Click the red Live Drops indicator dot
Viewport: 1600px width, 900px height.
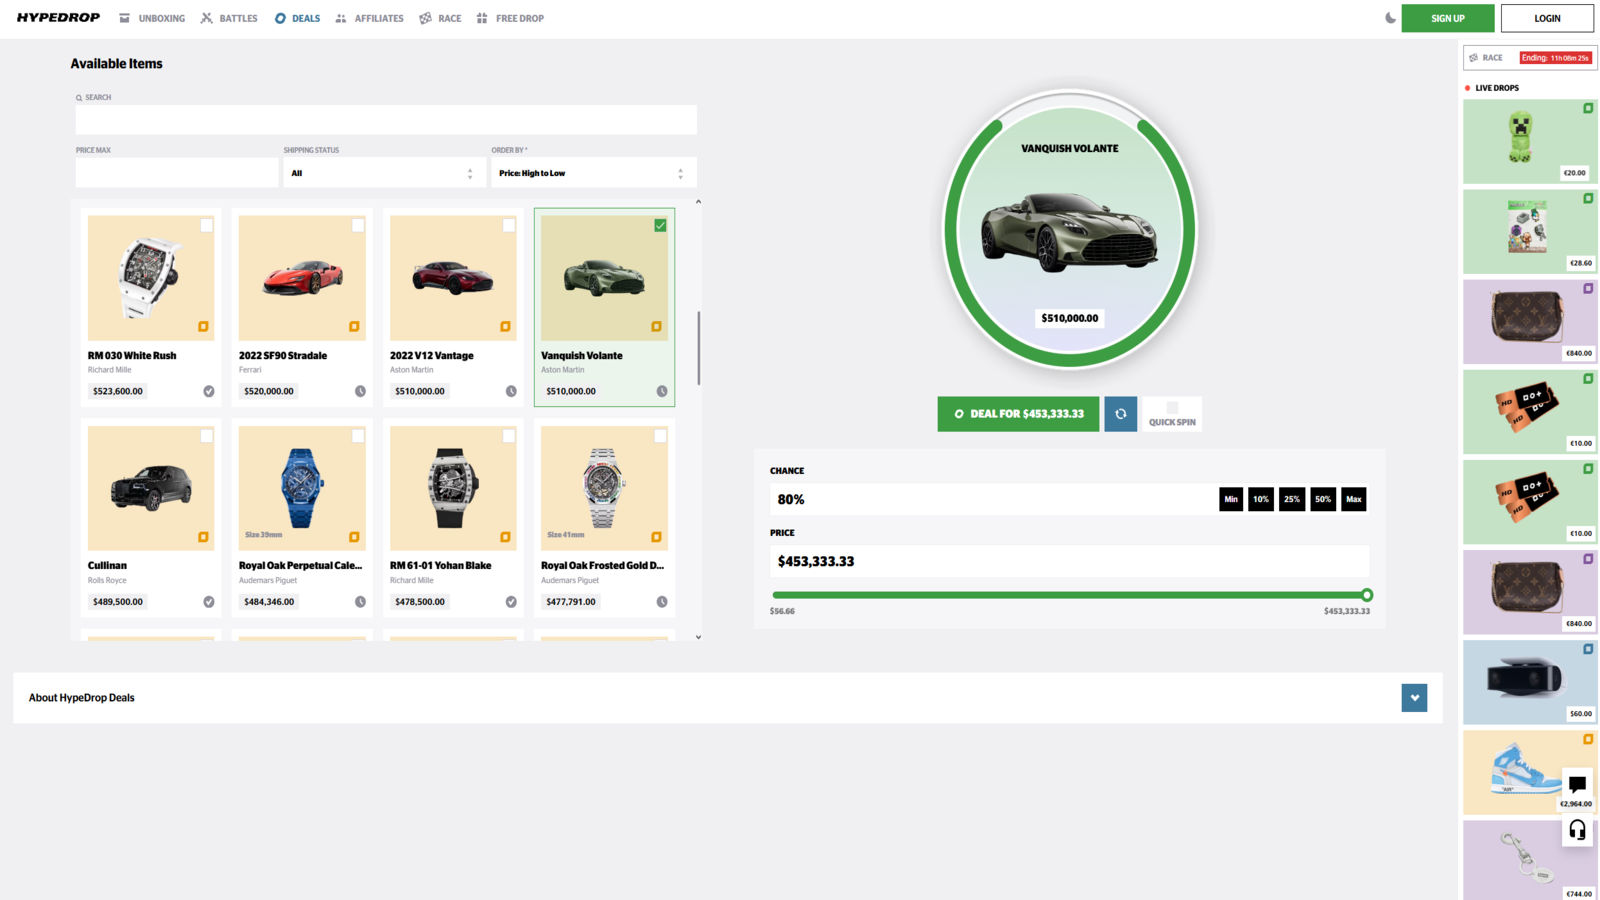coord(1467,88)
